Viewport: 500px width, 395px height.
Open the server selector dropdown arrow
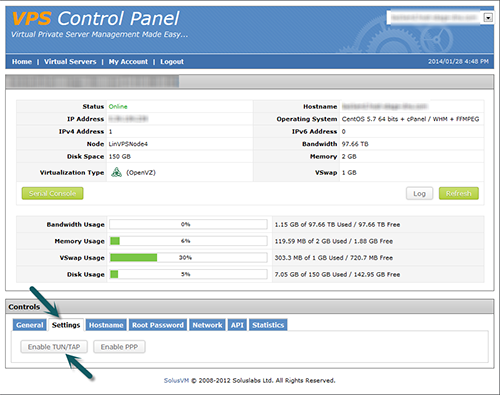click(488, 18)
